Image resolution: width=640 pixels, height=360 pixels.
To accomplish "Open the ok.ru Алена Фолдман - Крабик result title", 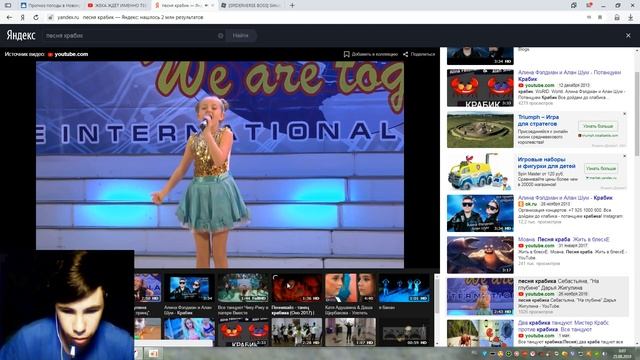I will pos(565,198).
